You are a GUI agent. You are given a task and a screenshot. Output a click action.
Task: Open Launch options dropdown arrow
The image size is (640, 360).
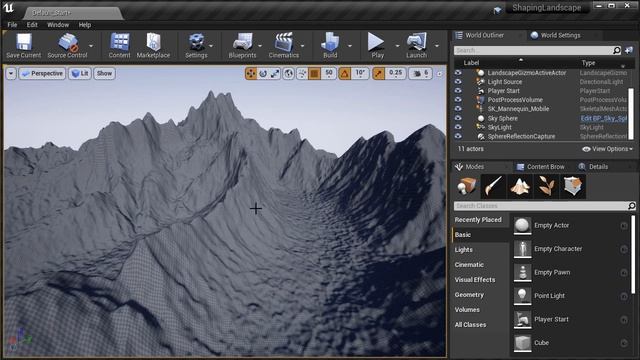(x=437, y=46)
